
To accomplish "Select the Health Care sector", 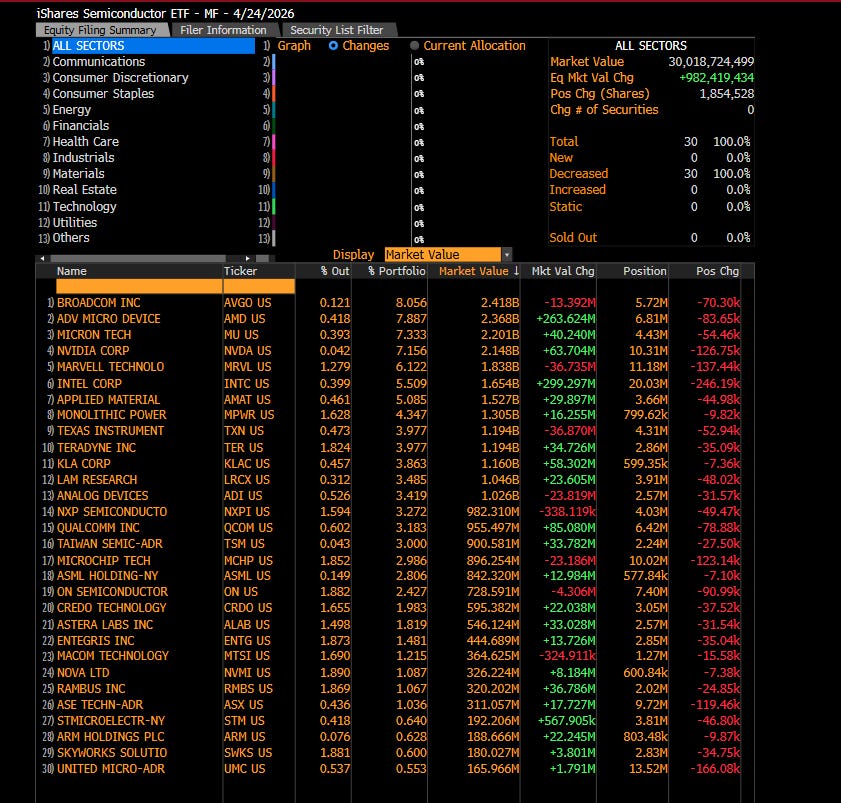I will [86, 142].
